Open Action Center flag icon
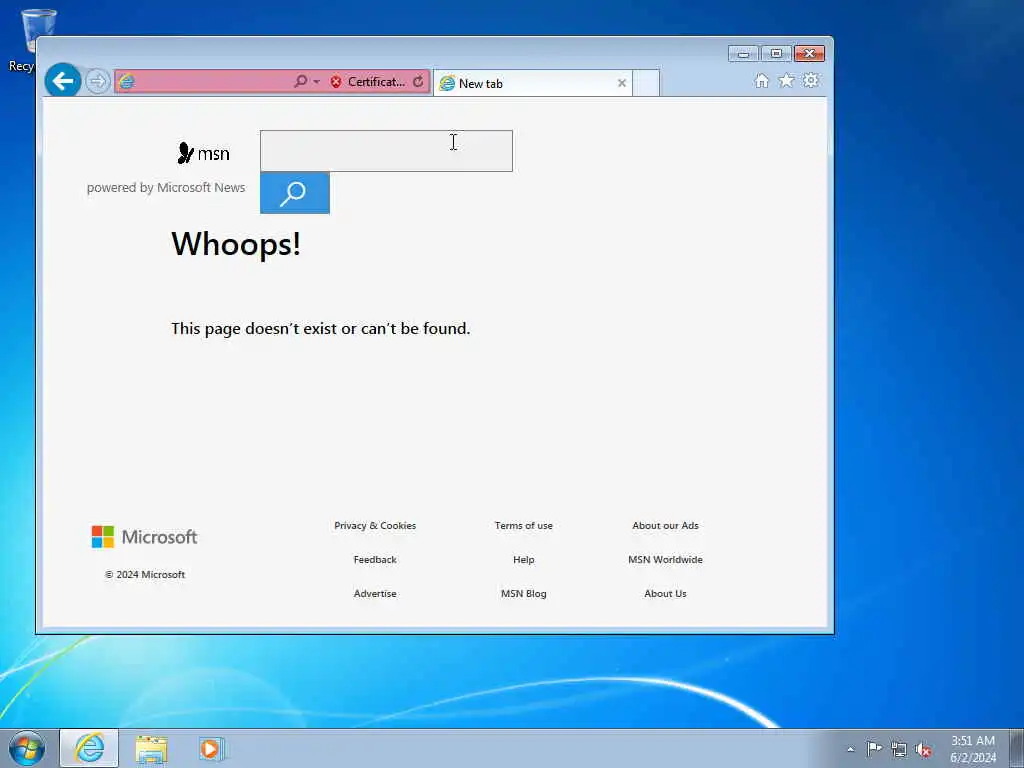 pyautogui.click(x=874, y=749)
